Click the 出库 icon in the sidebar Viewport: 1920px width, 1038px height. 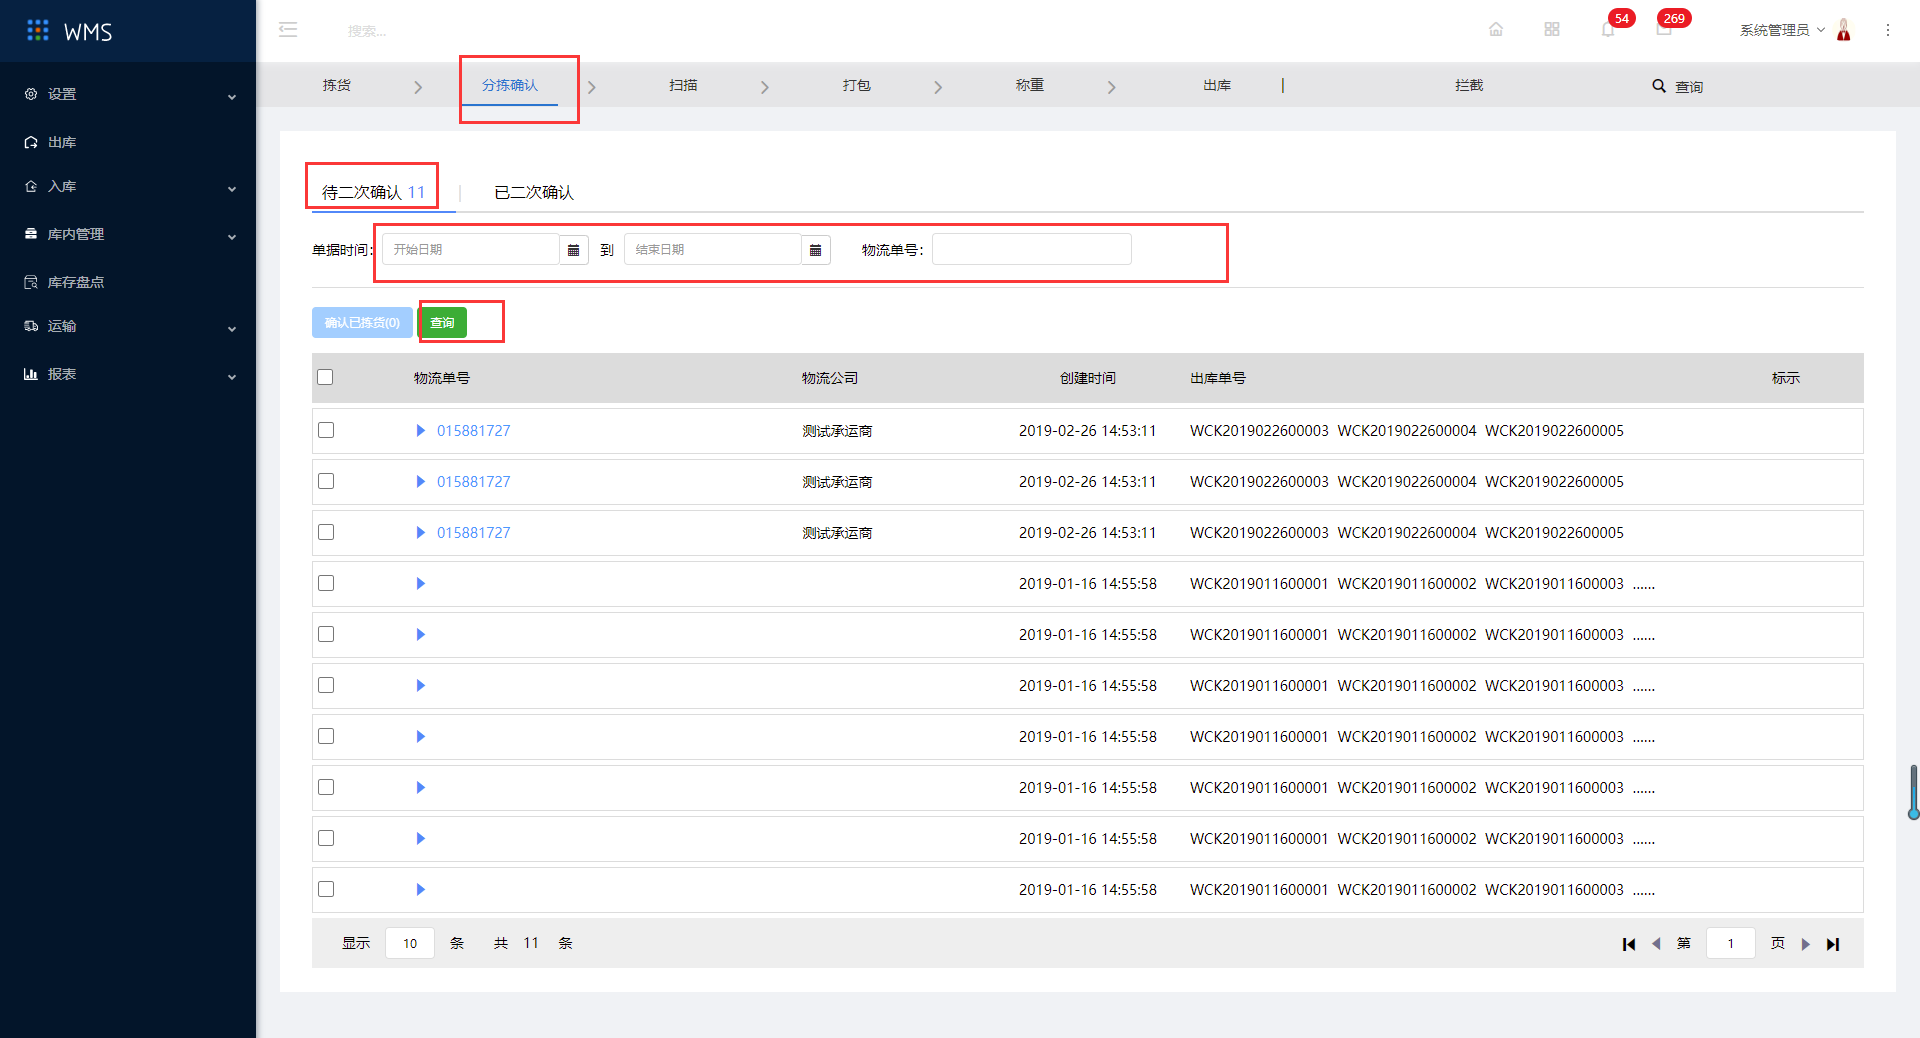point(31,142)
